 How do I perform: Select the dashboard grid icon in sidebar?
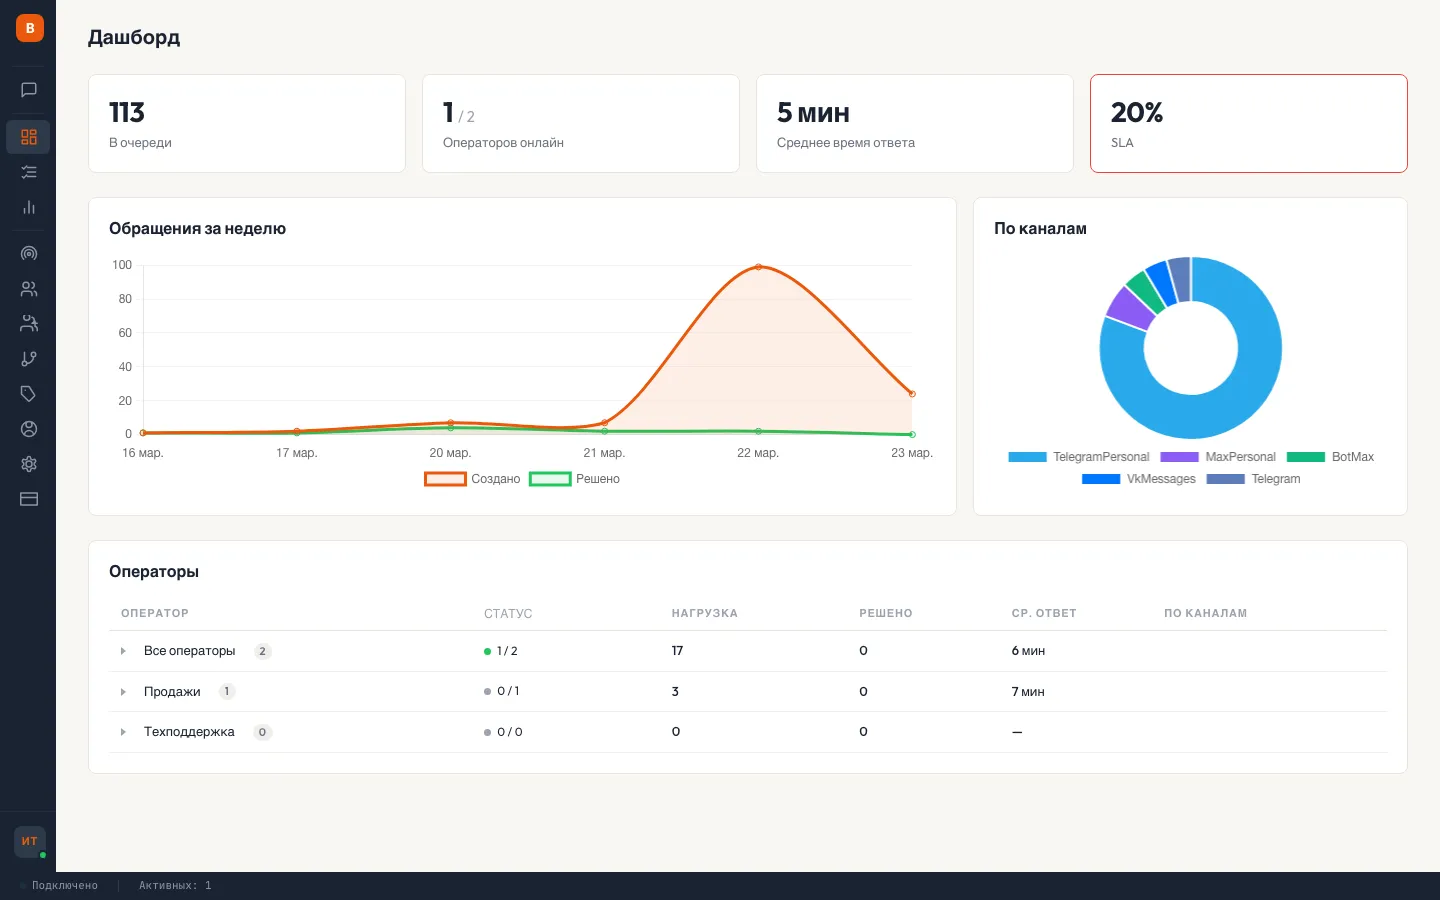click(29, 137)
